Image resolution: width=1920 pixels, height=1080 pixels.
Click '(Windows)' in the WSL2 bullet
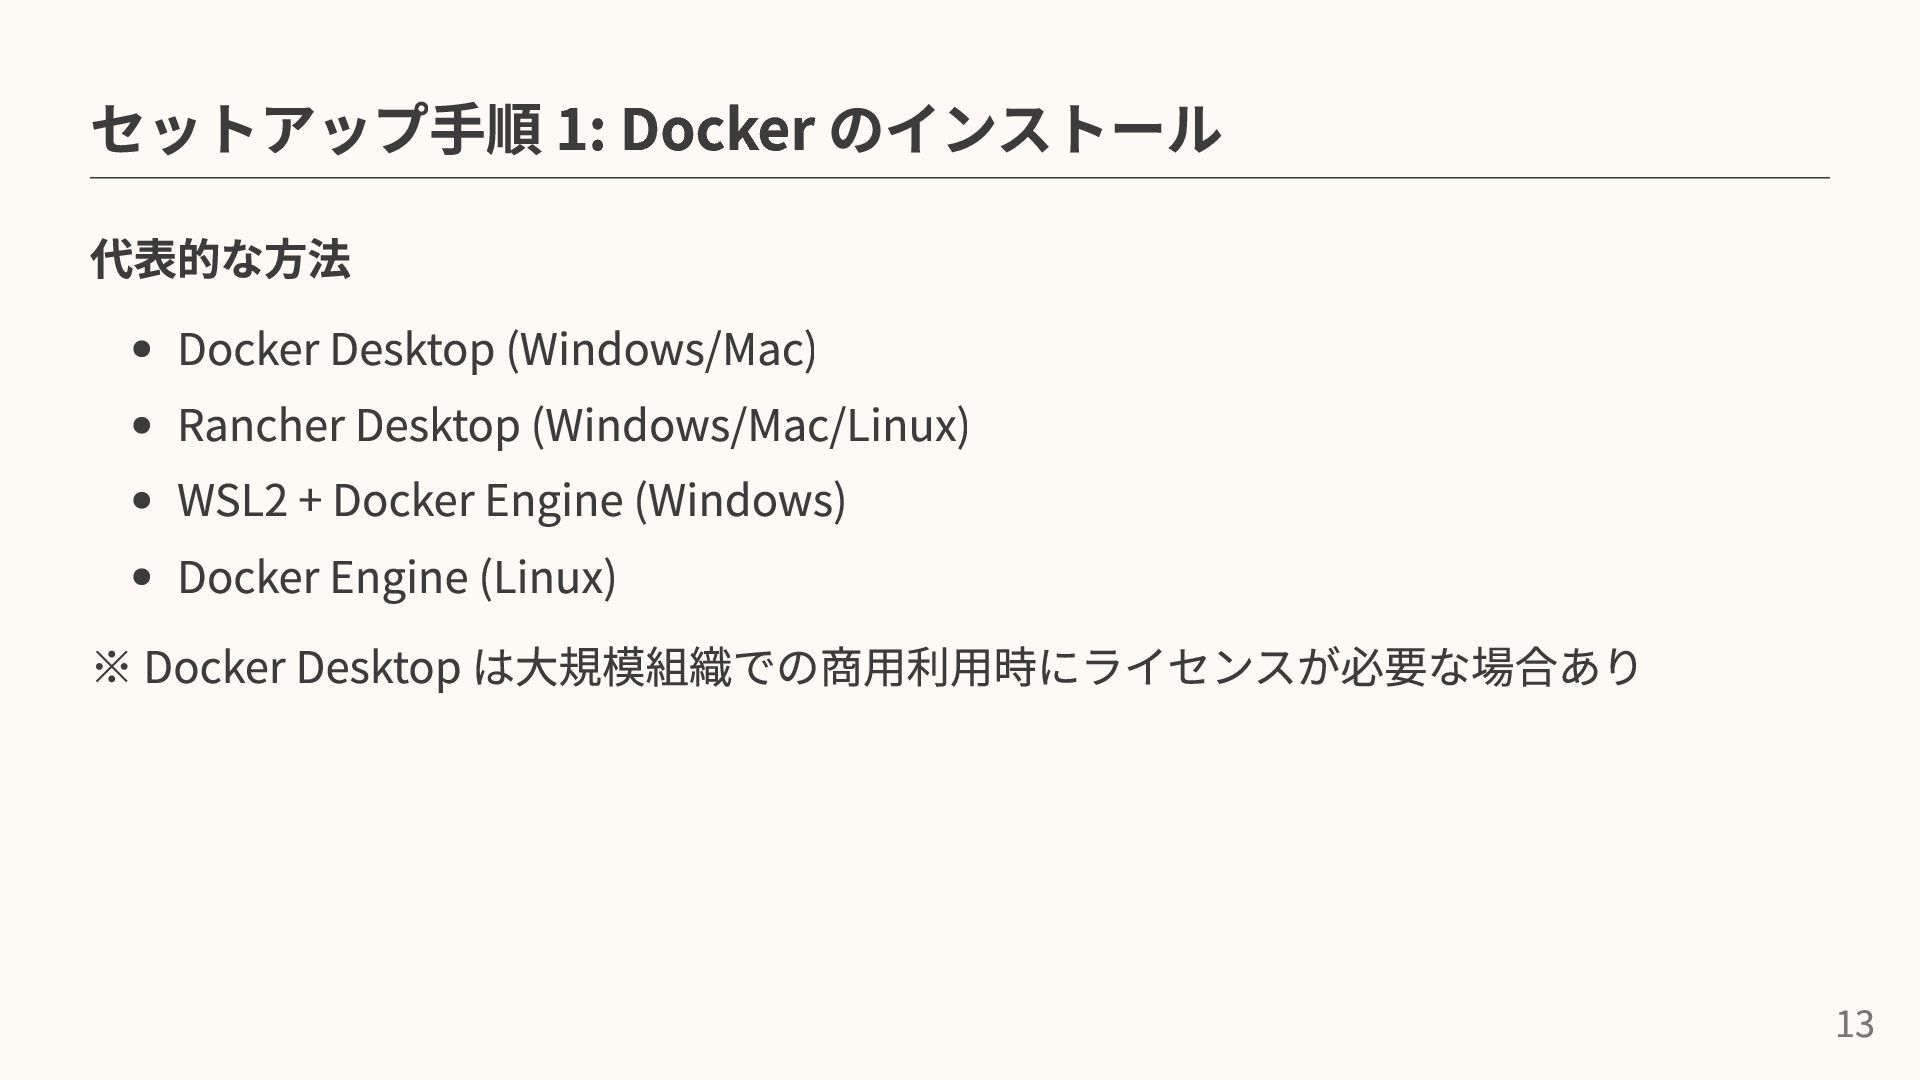[x=740, y=500]
